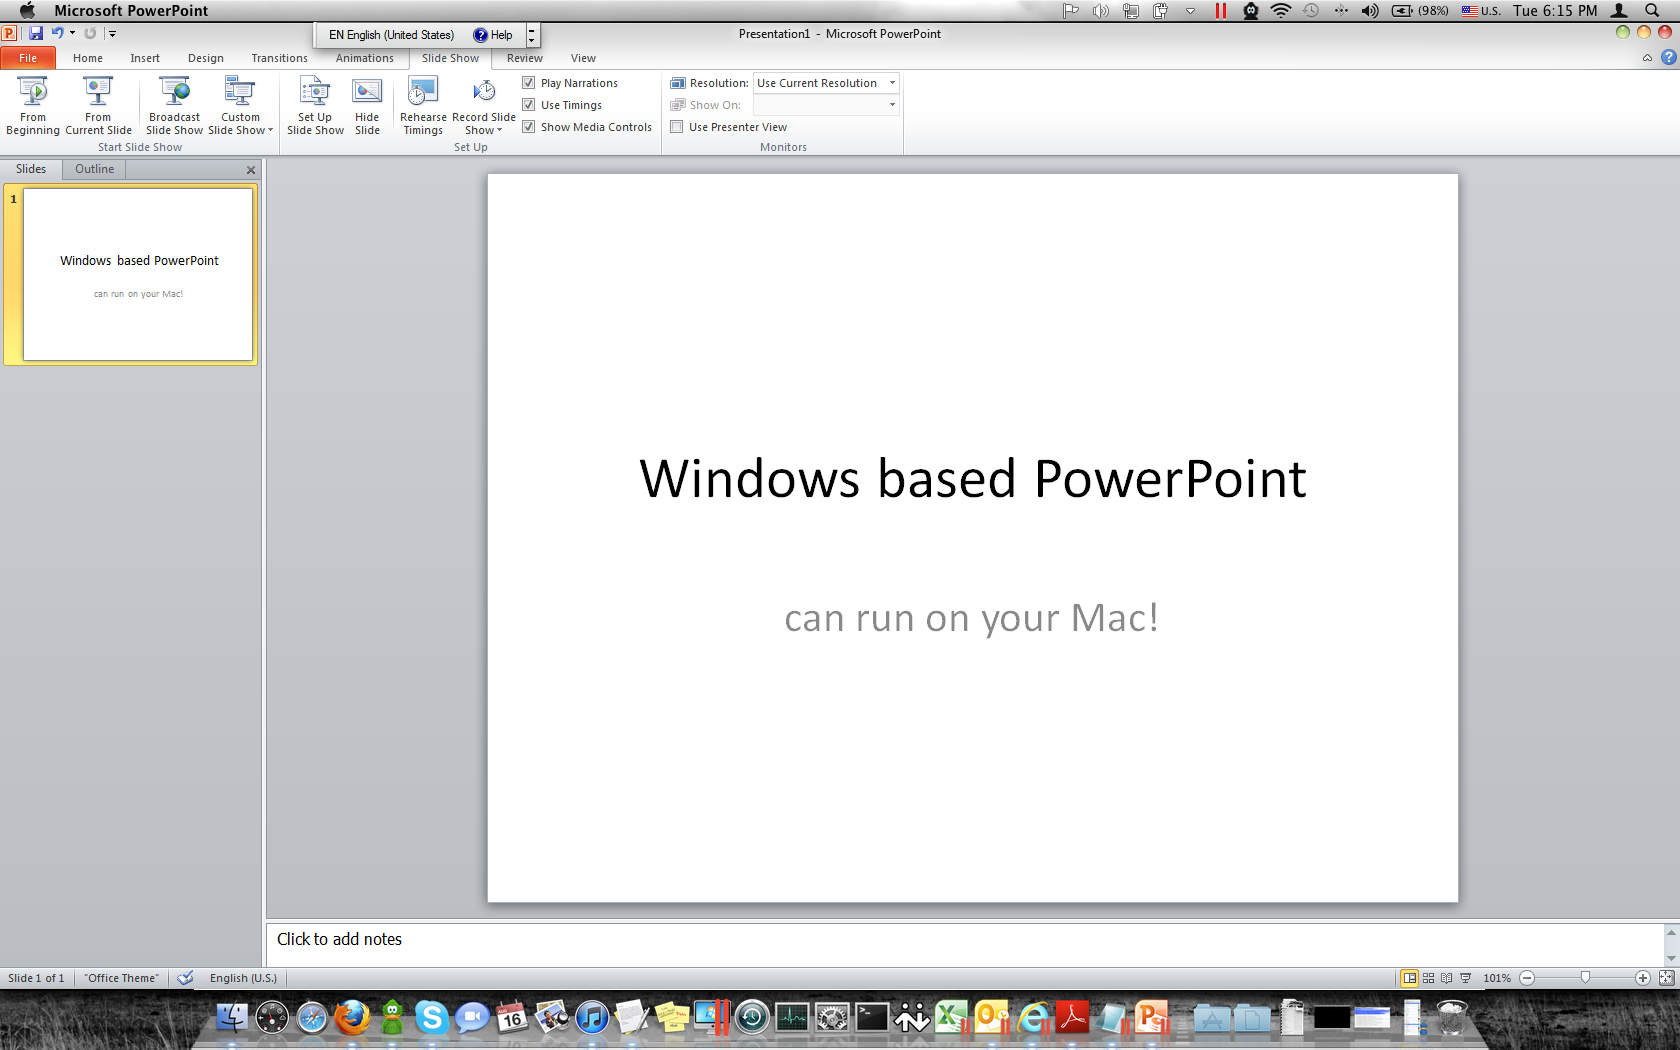Click the subtitle can run on your Mac!
The width and height of the screenshot is (1680, 1050).
[x=972, y=618]
